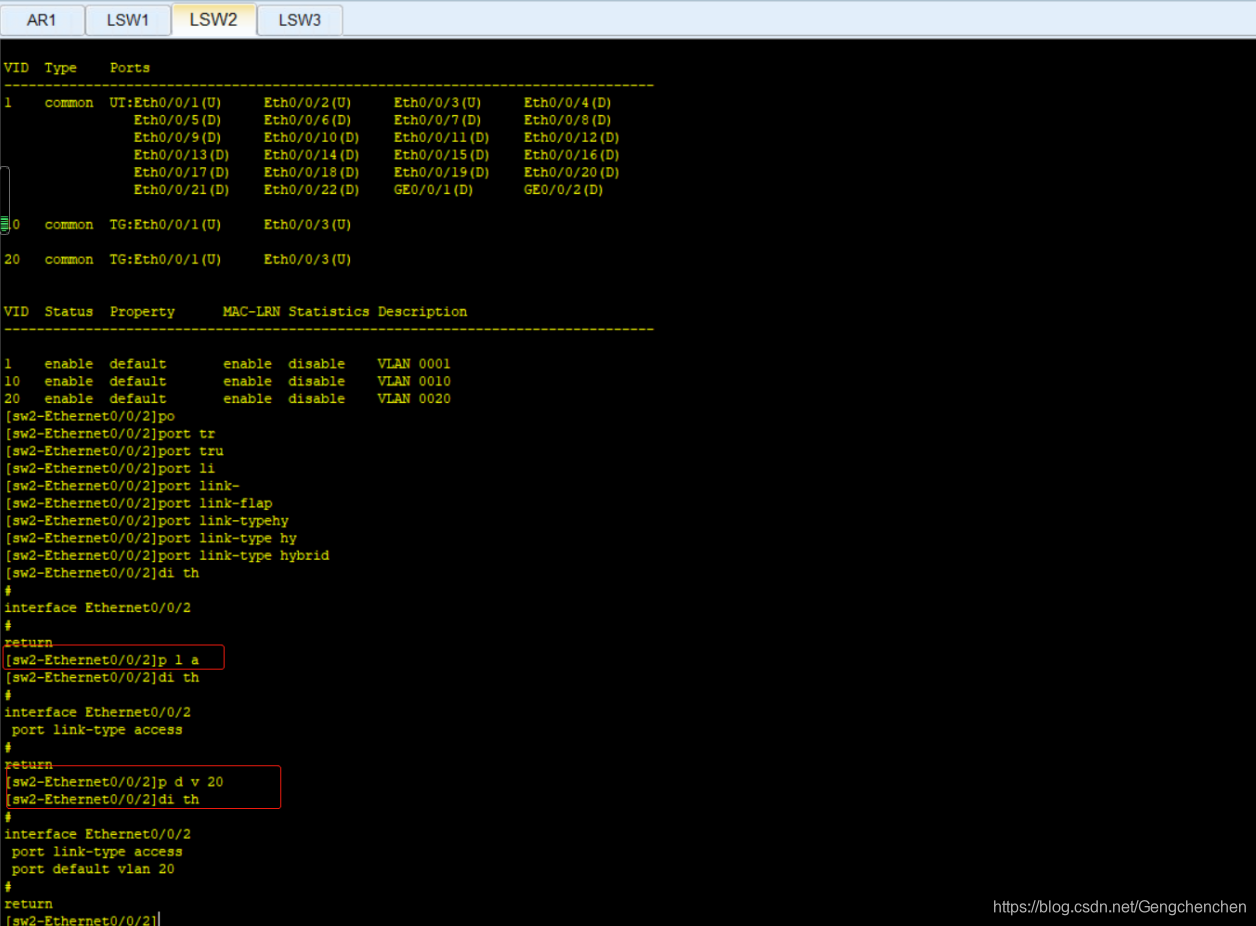Click the GE0/0/2(D) port entry
The image size is (1256, 926).
click(564, 189)
